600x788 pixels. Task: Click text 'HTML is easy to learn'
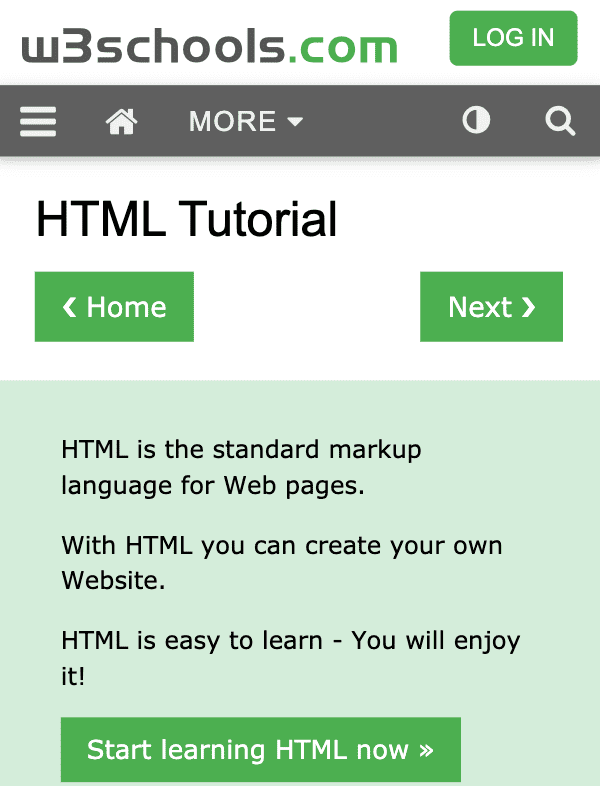tap(192, 640)
